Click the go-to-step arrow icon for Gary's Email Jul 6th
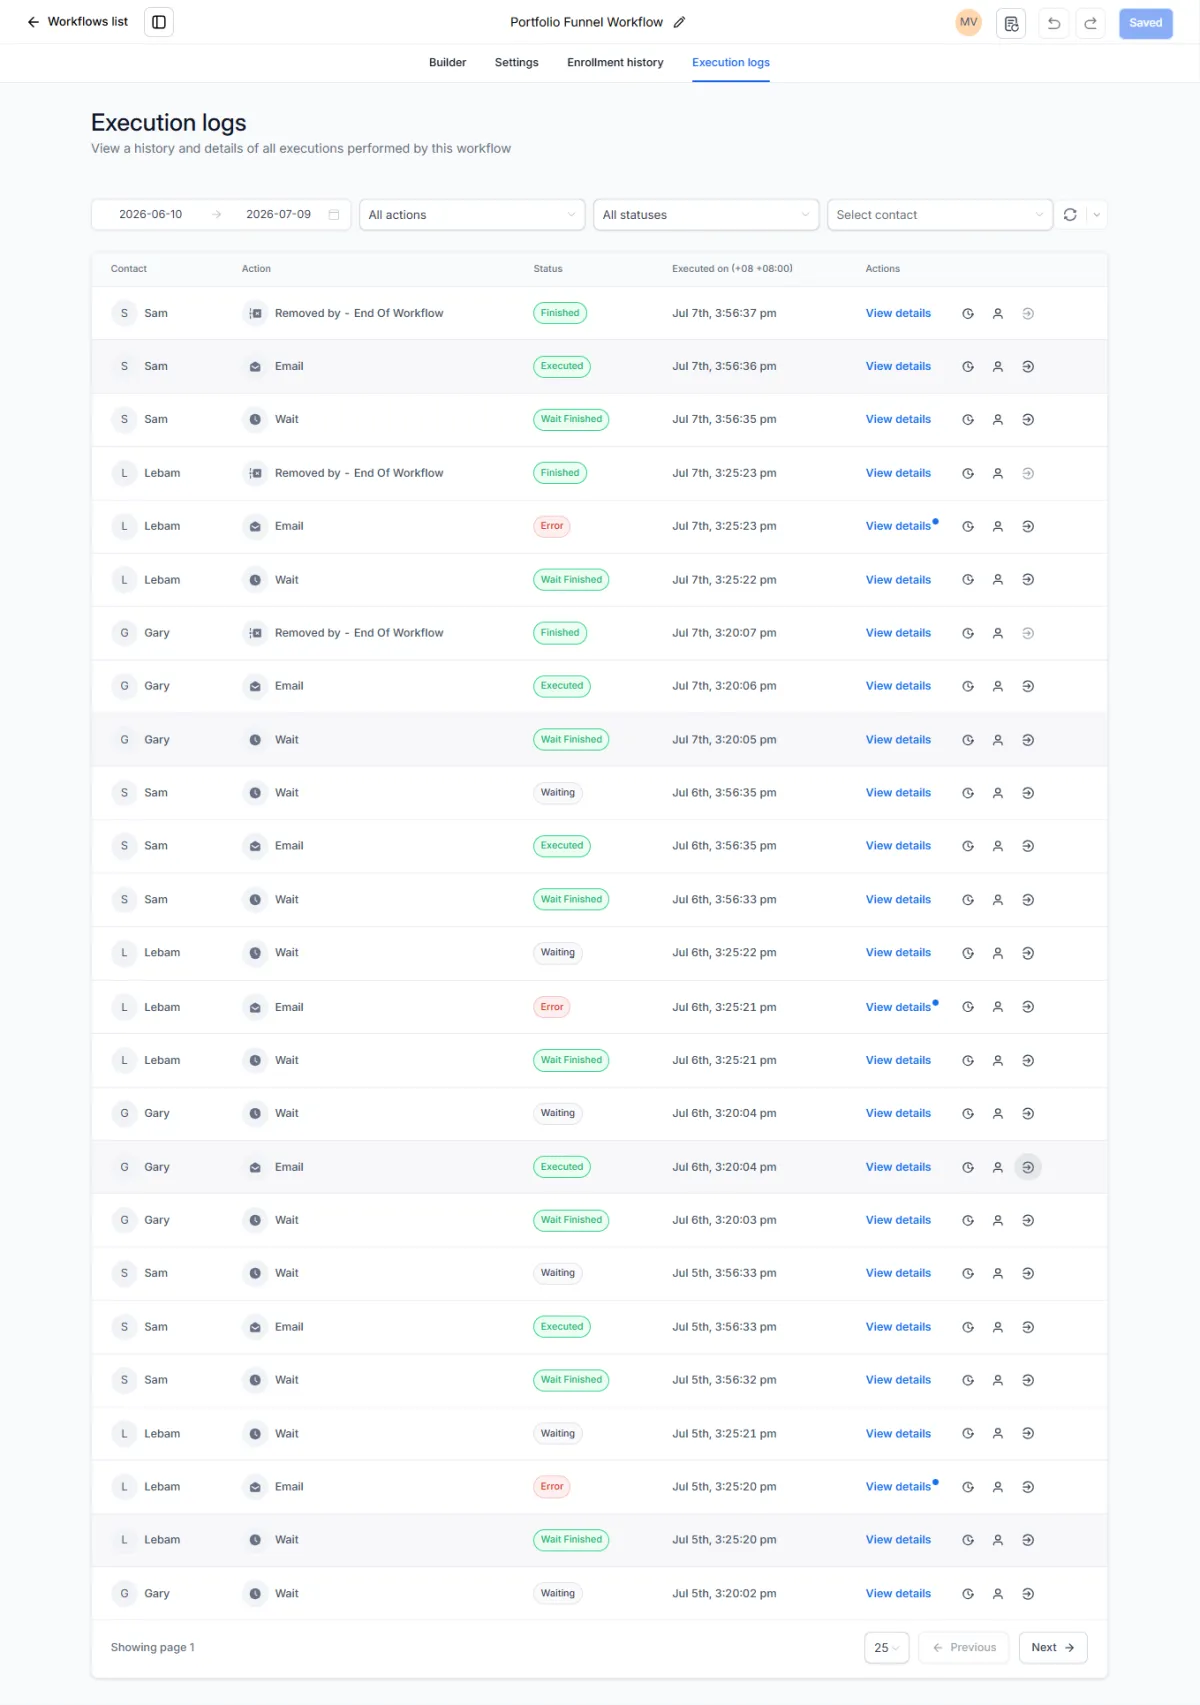Screen dimensions: 1200x1705 coord(1028,1167)
